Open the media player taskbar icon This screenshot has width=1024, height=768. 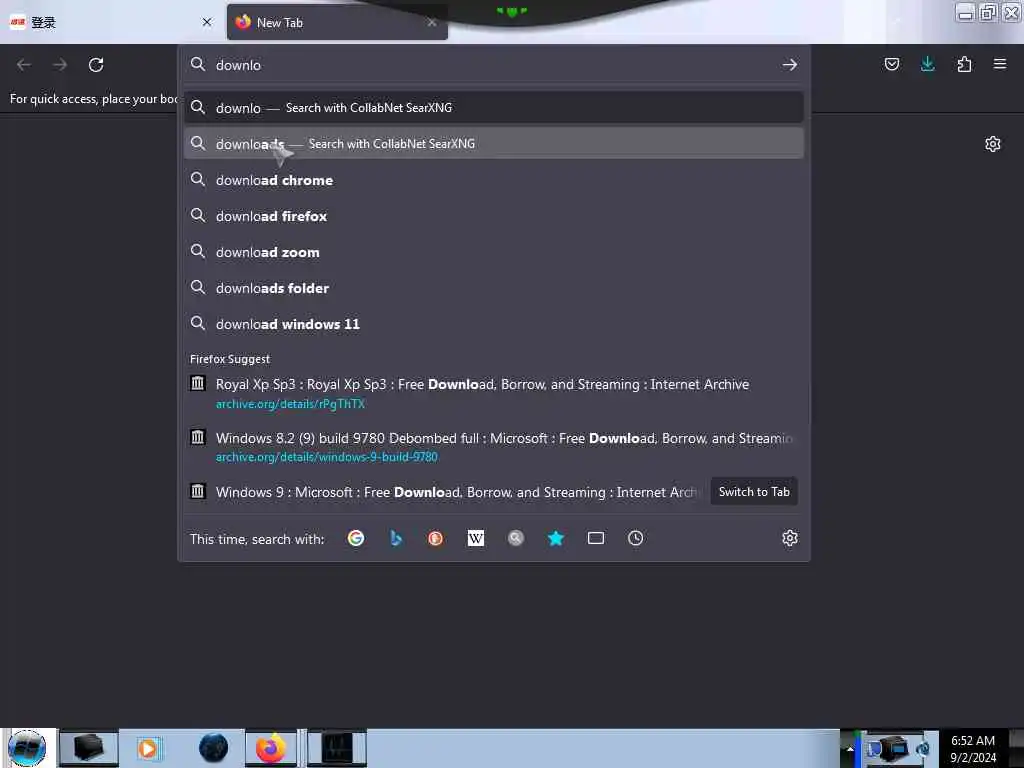(x=148, y=748)
